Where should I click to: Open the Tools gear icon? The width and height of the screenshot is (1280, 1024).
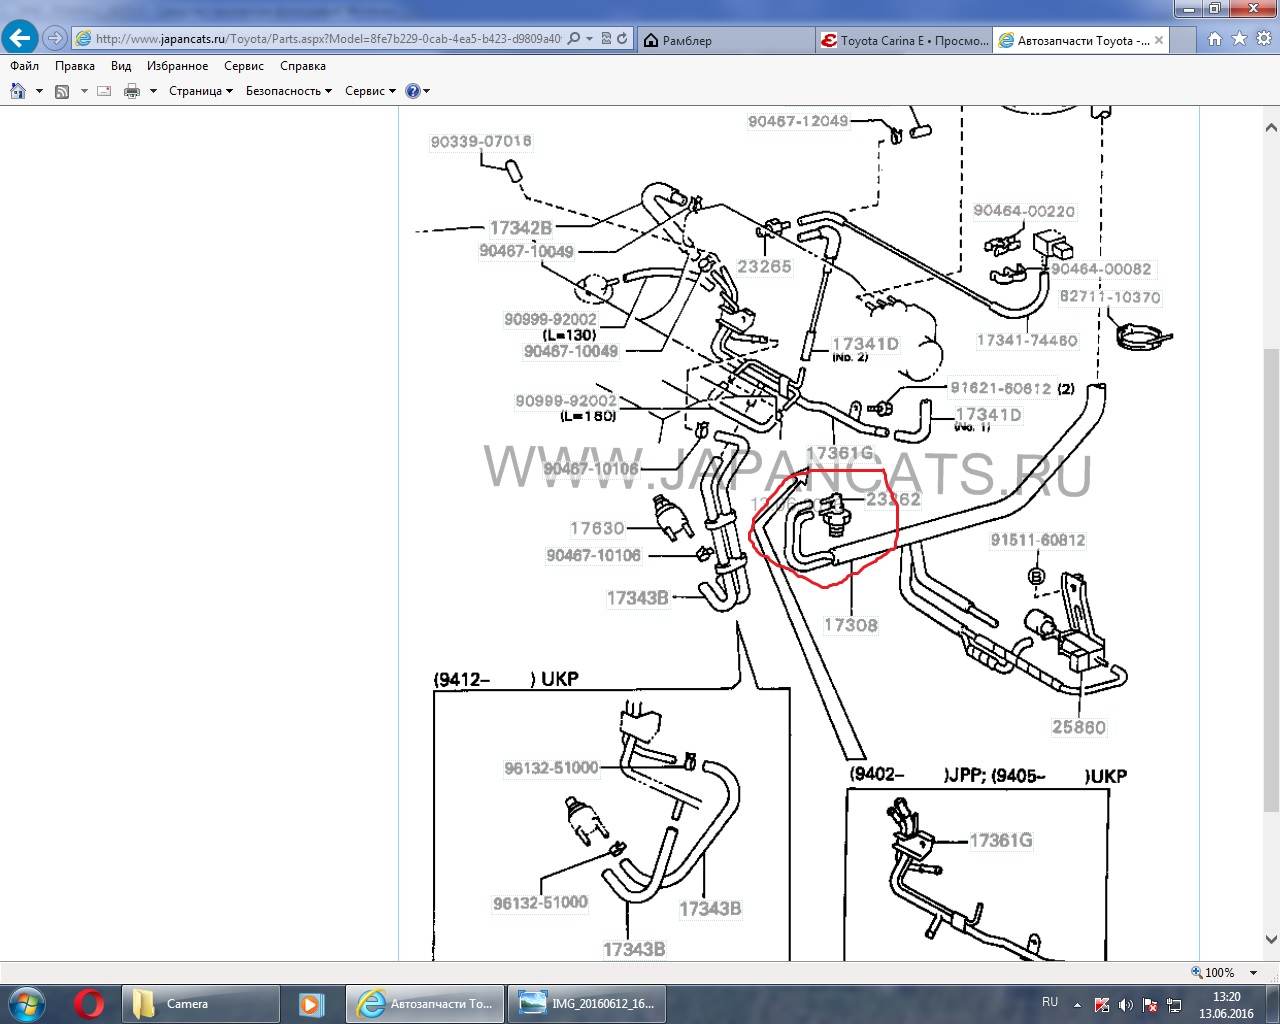pyautogui.click(x=1262, y=39)
